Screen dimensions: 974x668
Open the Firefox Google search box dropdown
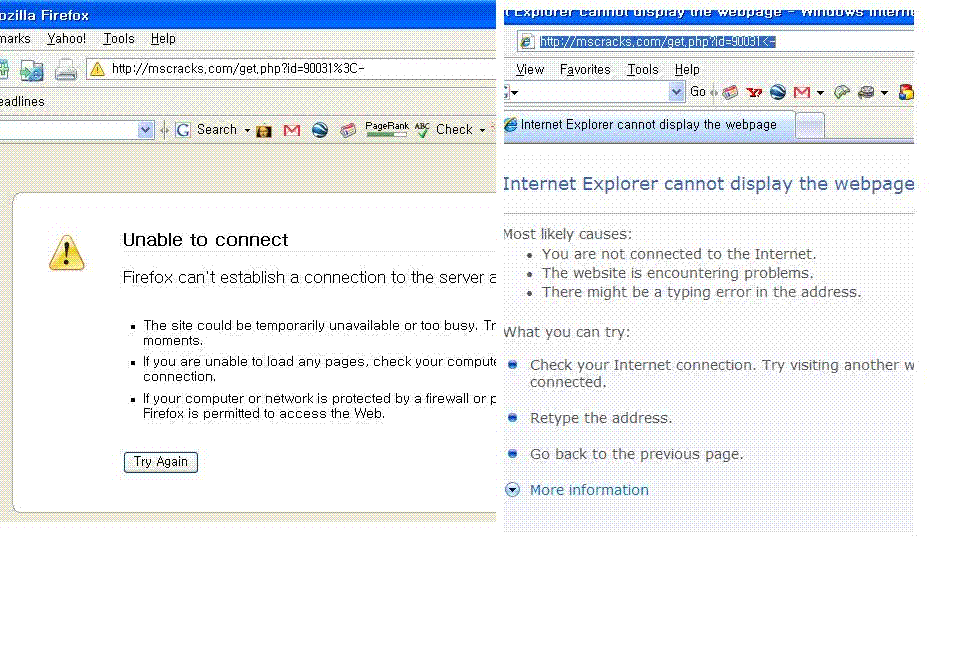(145, 130)
